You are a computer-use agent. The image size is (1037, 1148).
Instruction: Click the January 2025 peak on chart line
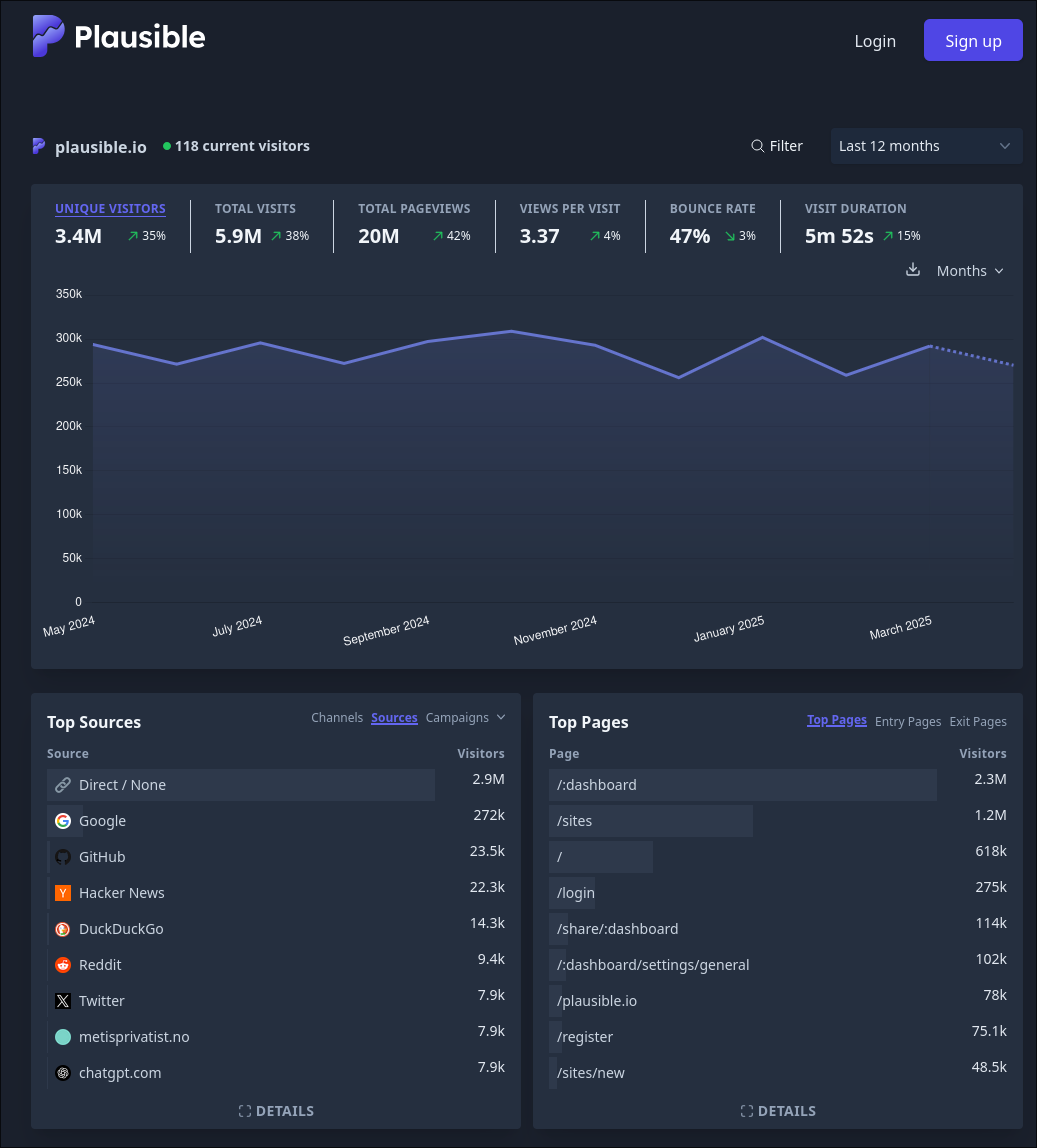(x=762, y=337)
